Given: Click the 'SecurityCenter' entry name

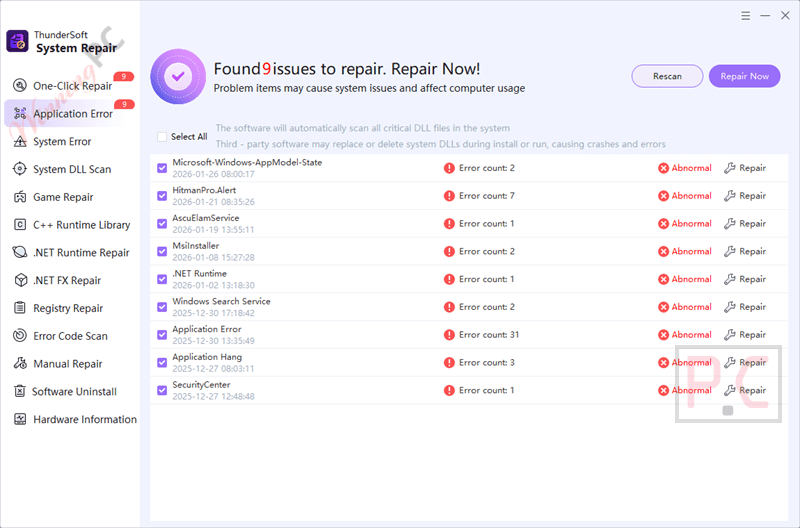Looking at the screenshot, I should pos(201,385).
